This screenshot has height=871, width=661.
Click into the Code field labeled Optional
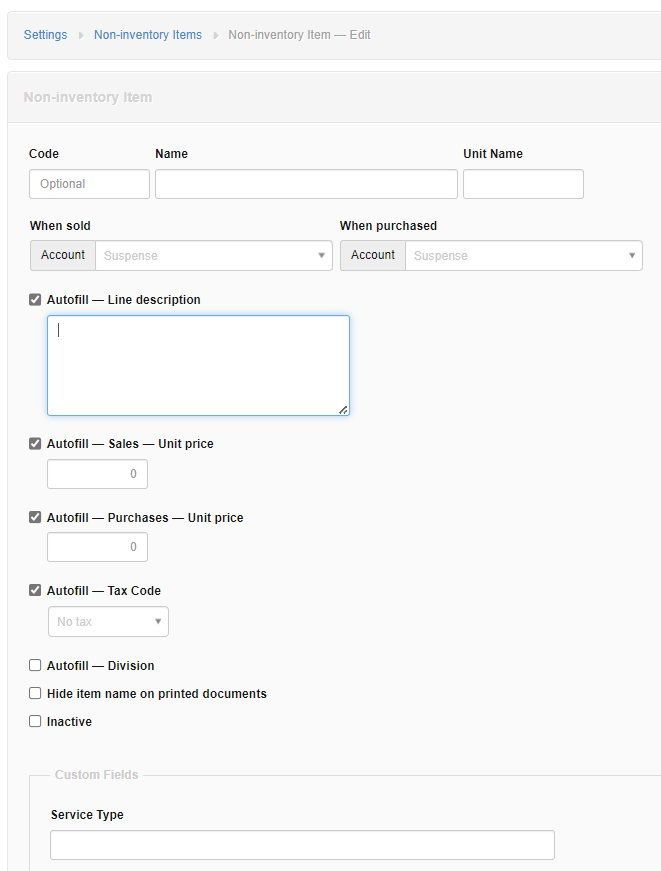click(x=89, y=183)
